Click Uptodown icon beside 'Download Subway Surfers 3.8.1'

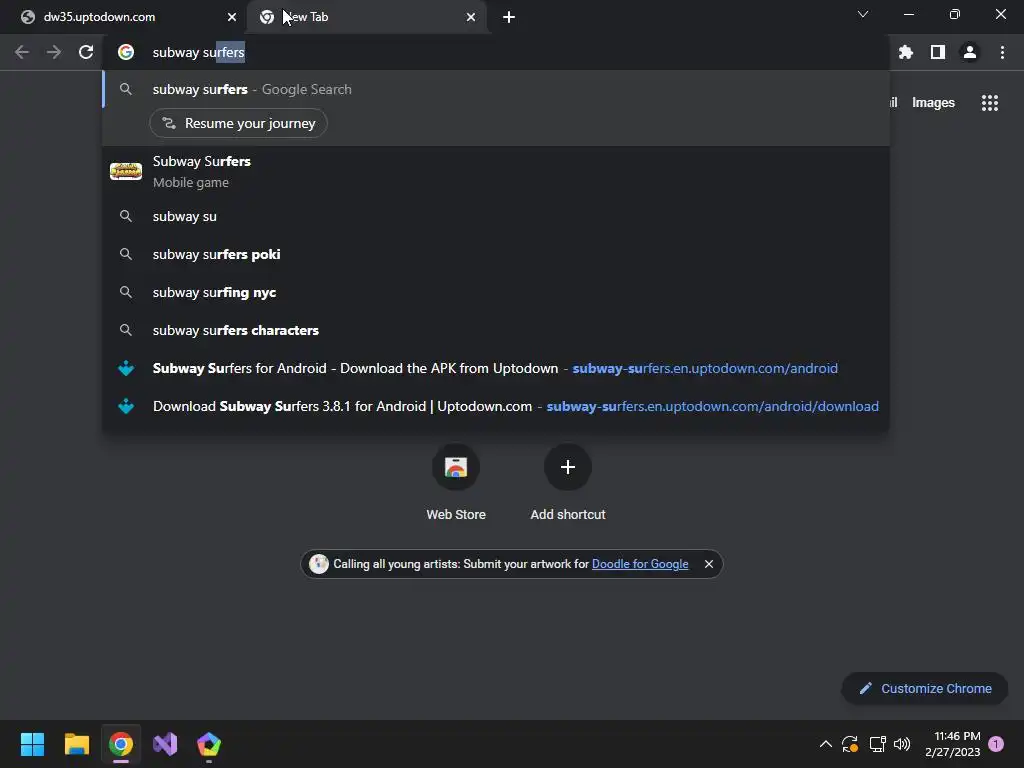(x=126, y=406)
